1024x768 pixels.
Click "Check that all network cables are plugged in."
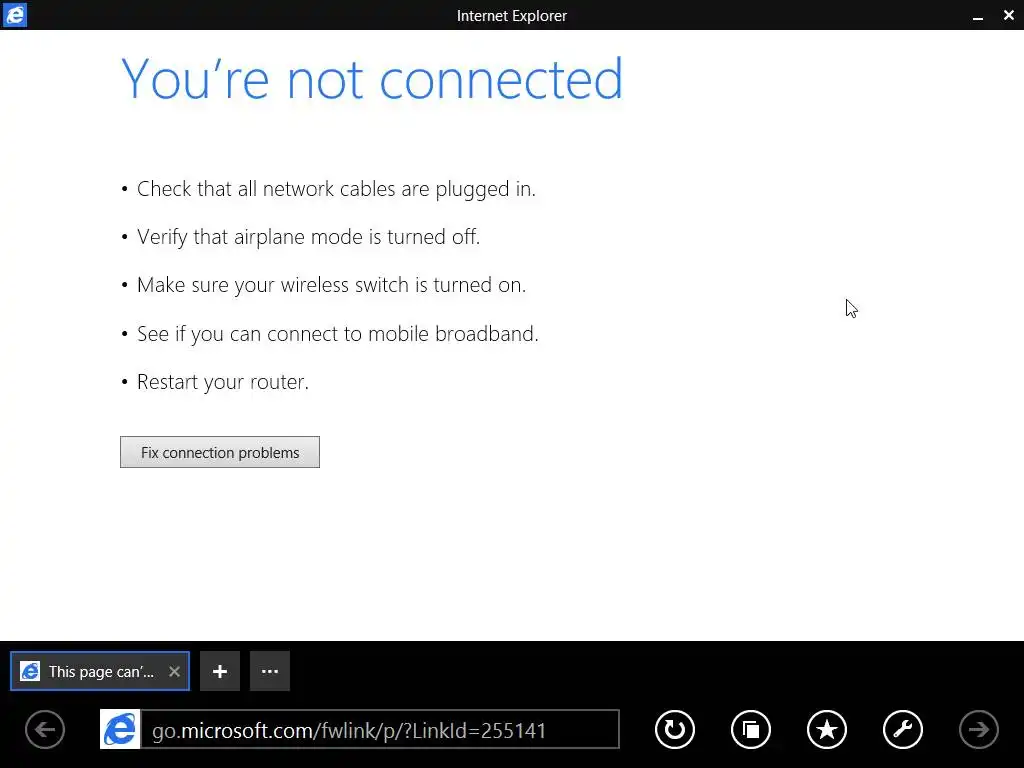coord(336,189)
